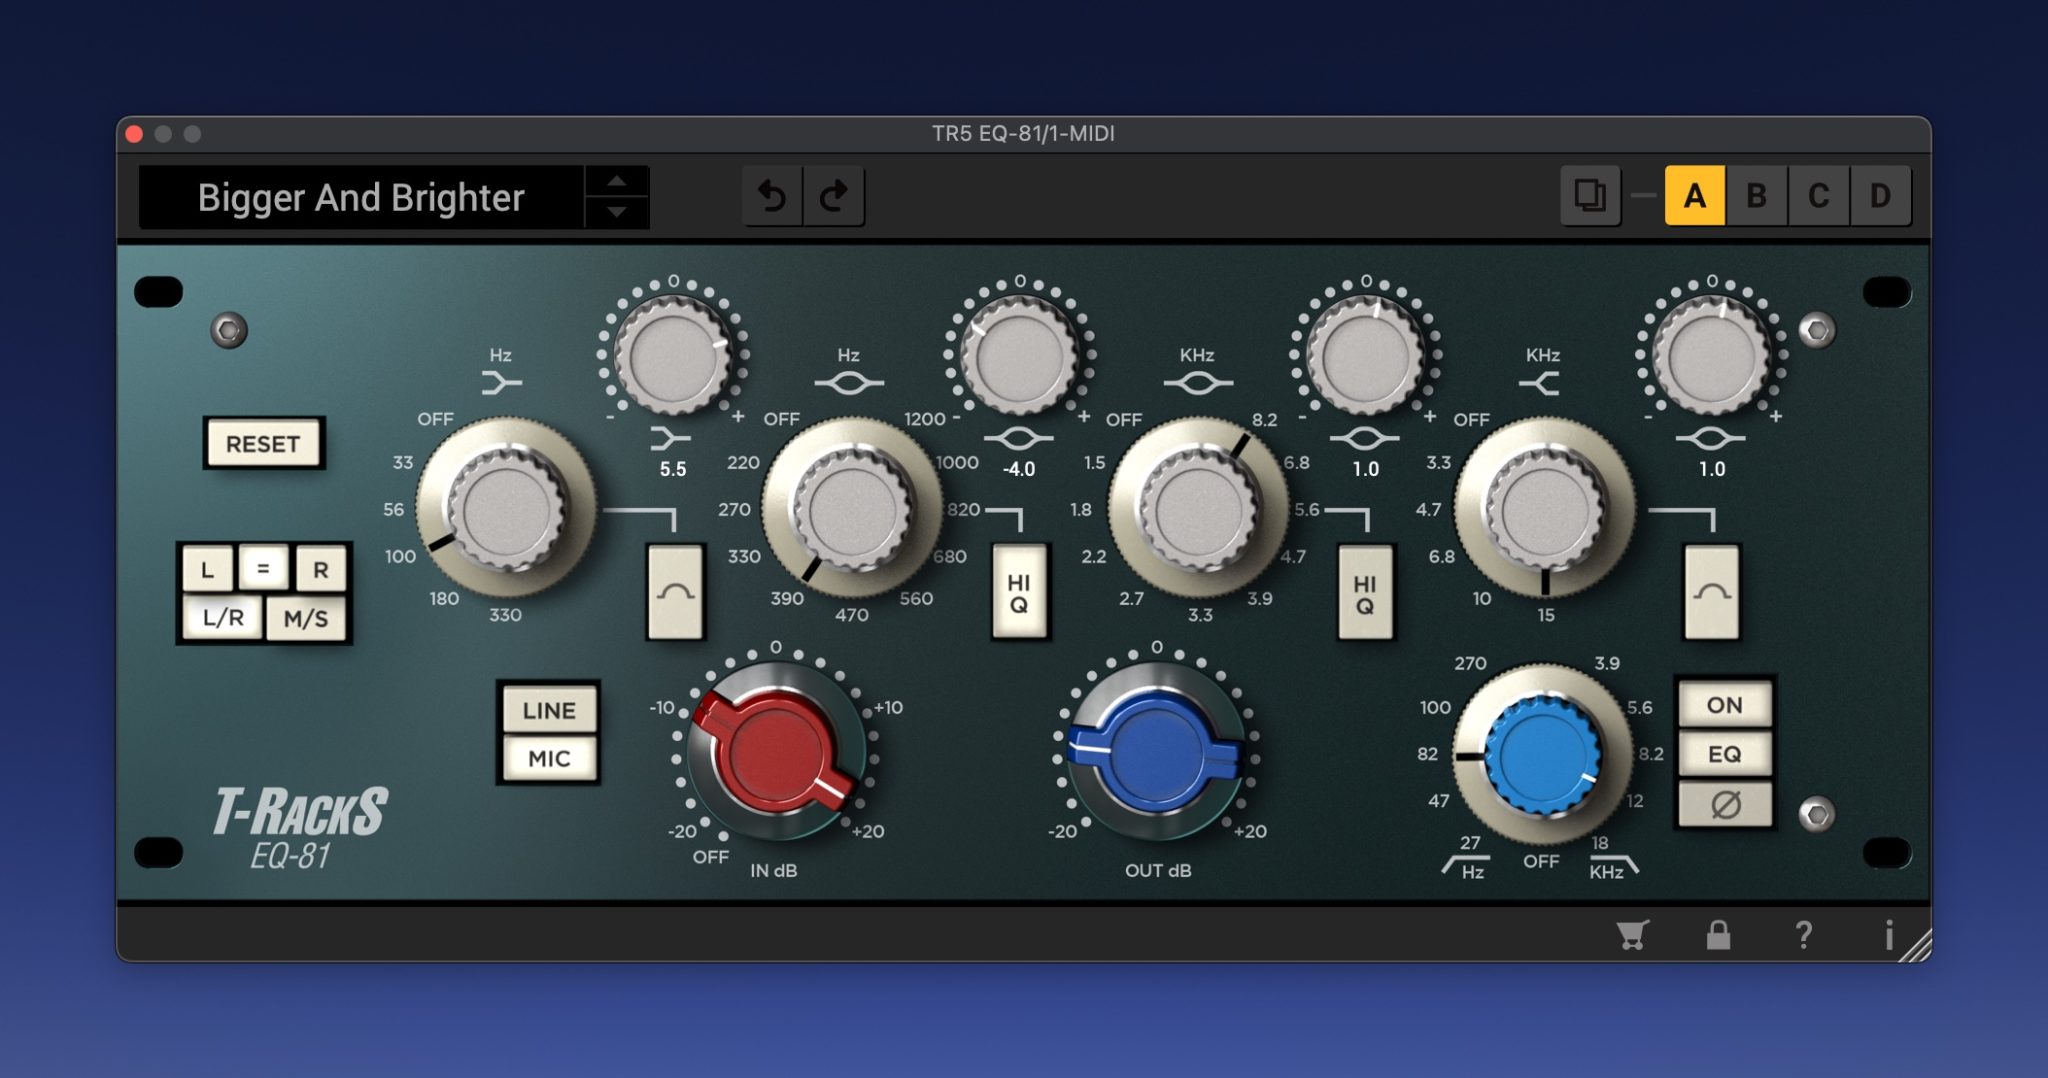
Task: Click the copy preset settings icon
Action: (x=1589, y=195)
